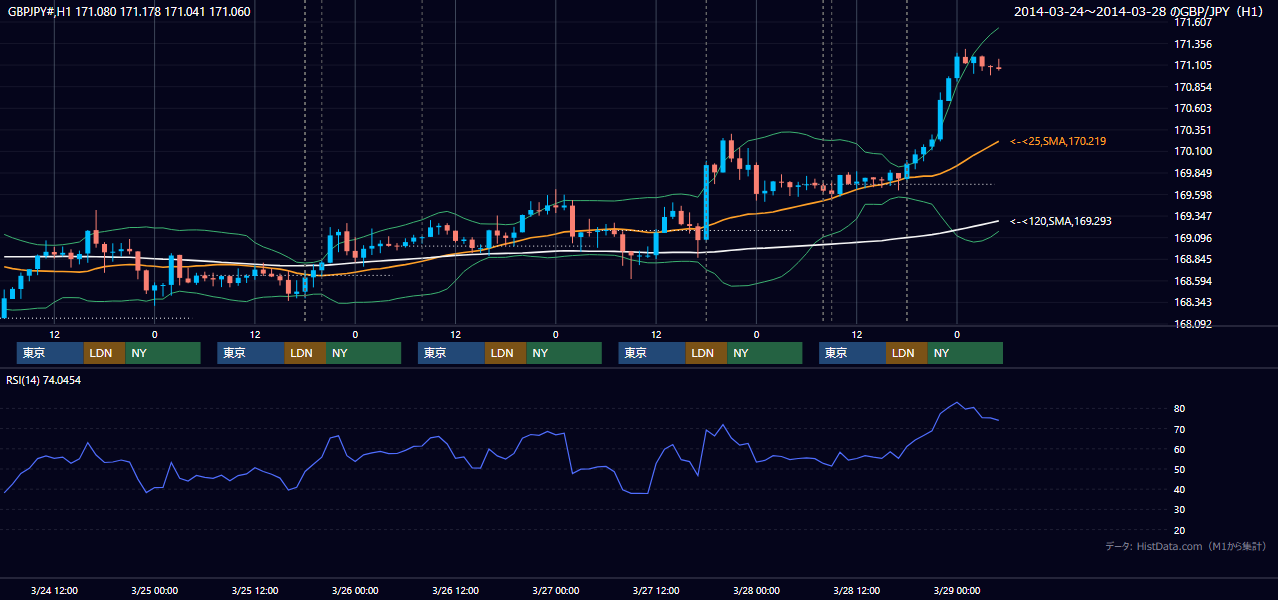Screen dimensions: 1278x600
Task: Click price axis value 168.092
Action: pyautogui.click(x=1193, y=324)
